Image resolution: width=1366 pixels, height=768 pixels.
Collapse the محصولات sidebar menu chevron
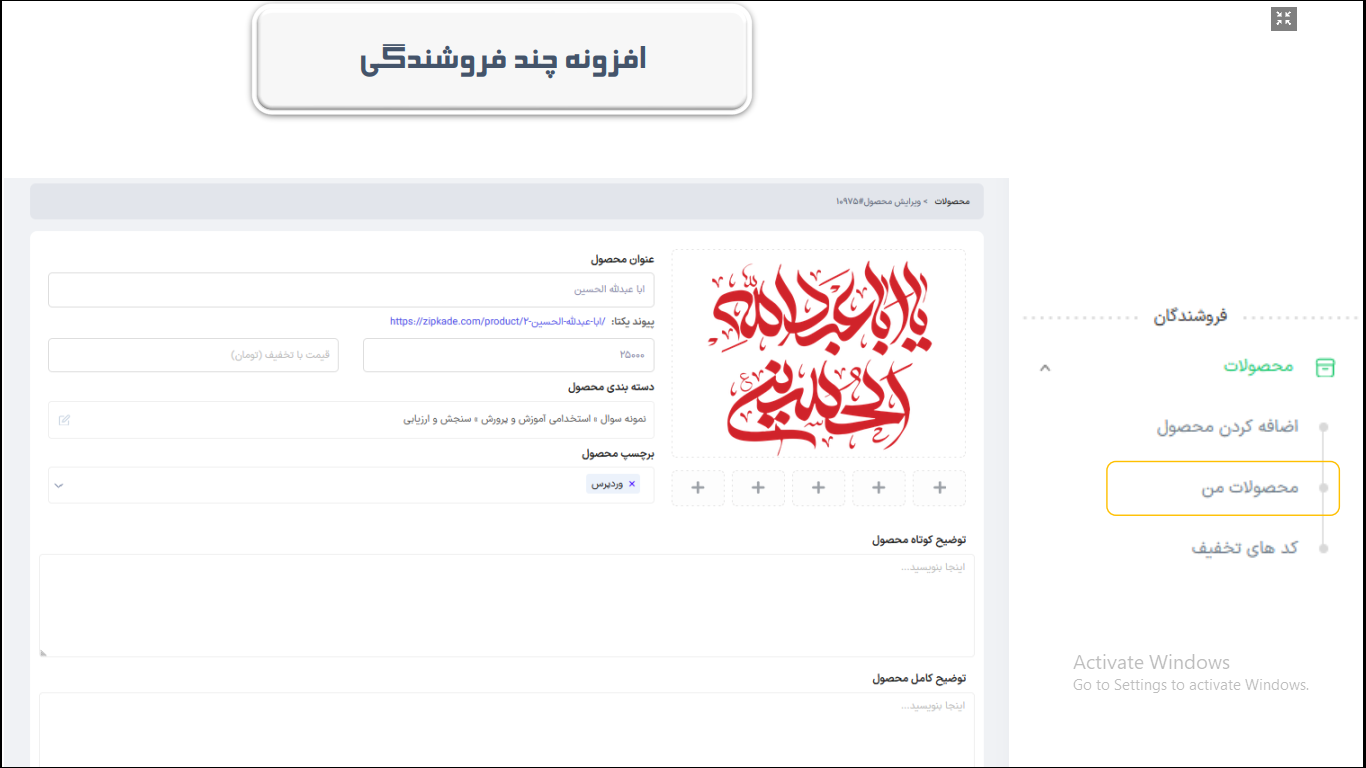1045,367
